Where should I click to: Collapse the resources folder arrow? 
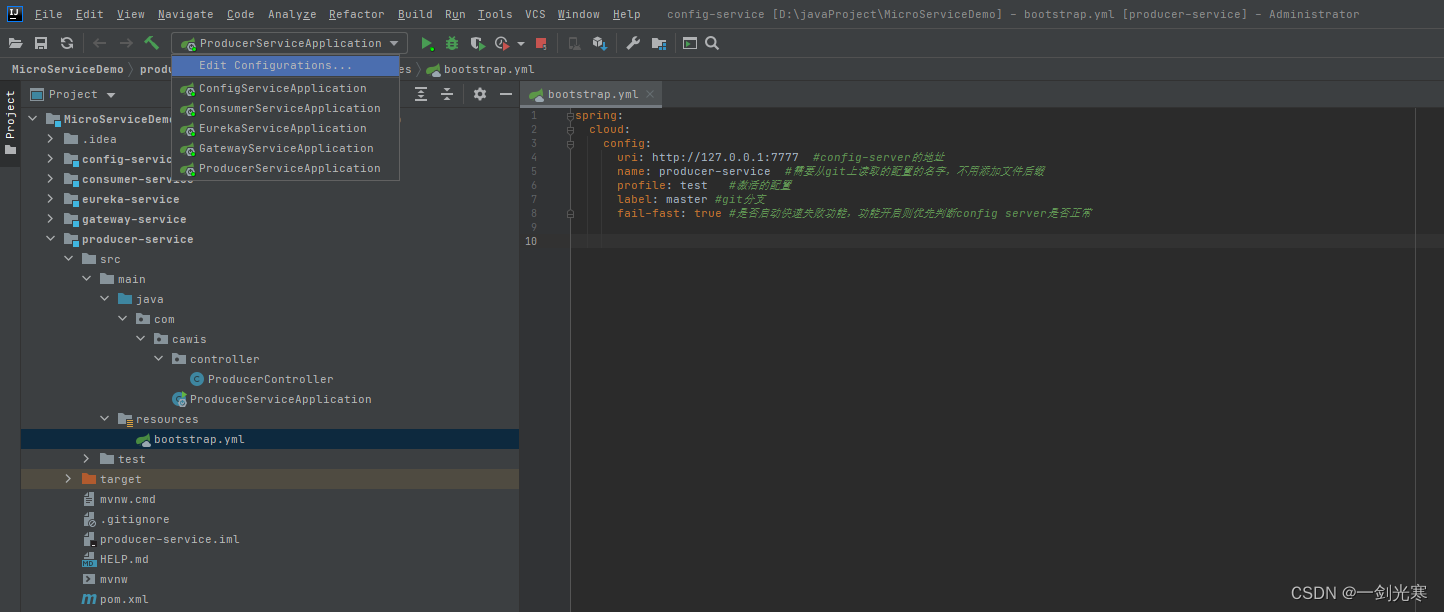coord(105,419)
